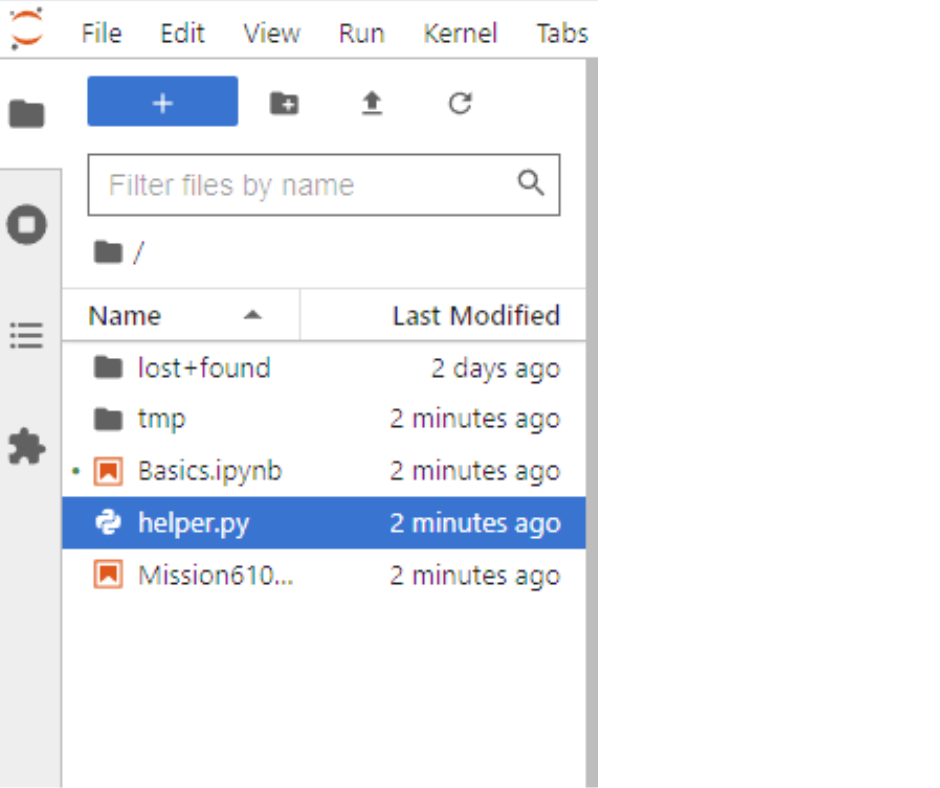The height and width of the screenshot is (788, 940).
Task: Open Running Terminals and Kernels sidebar tab
Action: click(27, 224)
